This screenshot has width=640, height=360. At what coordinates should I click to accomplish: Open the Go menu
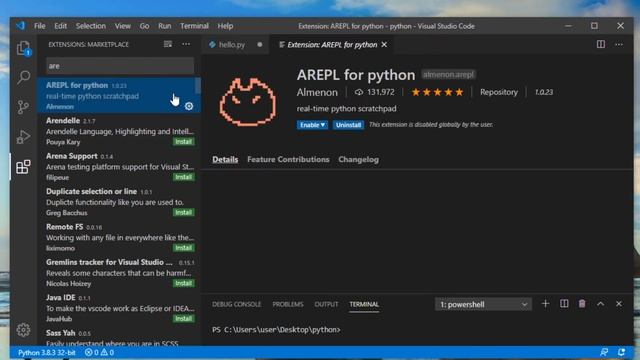pyautogui.click(x=144, y=26)
